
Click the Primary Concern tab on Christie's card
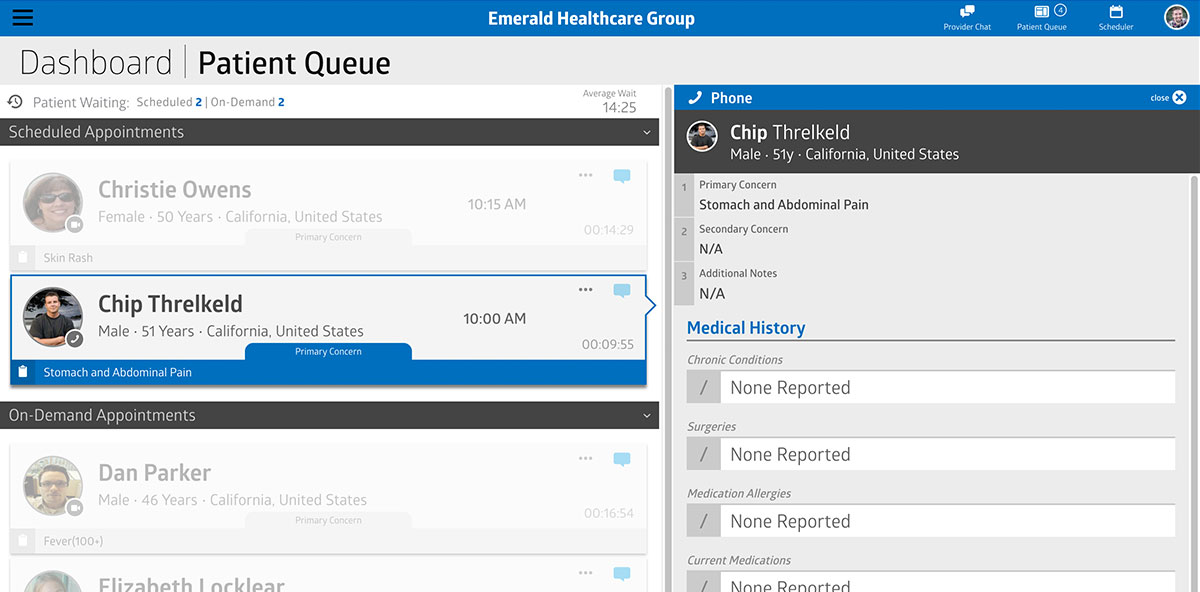coord(328,237)
